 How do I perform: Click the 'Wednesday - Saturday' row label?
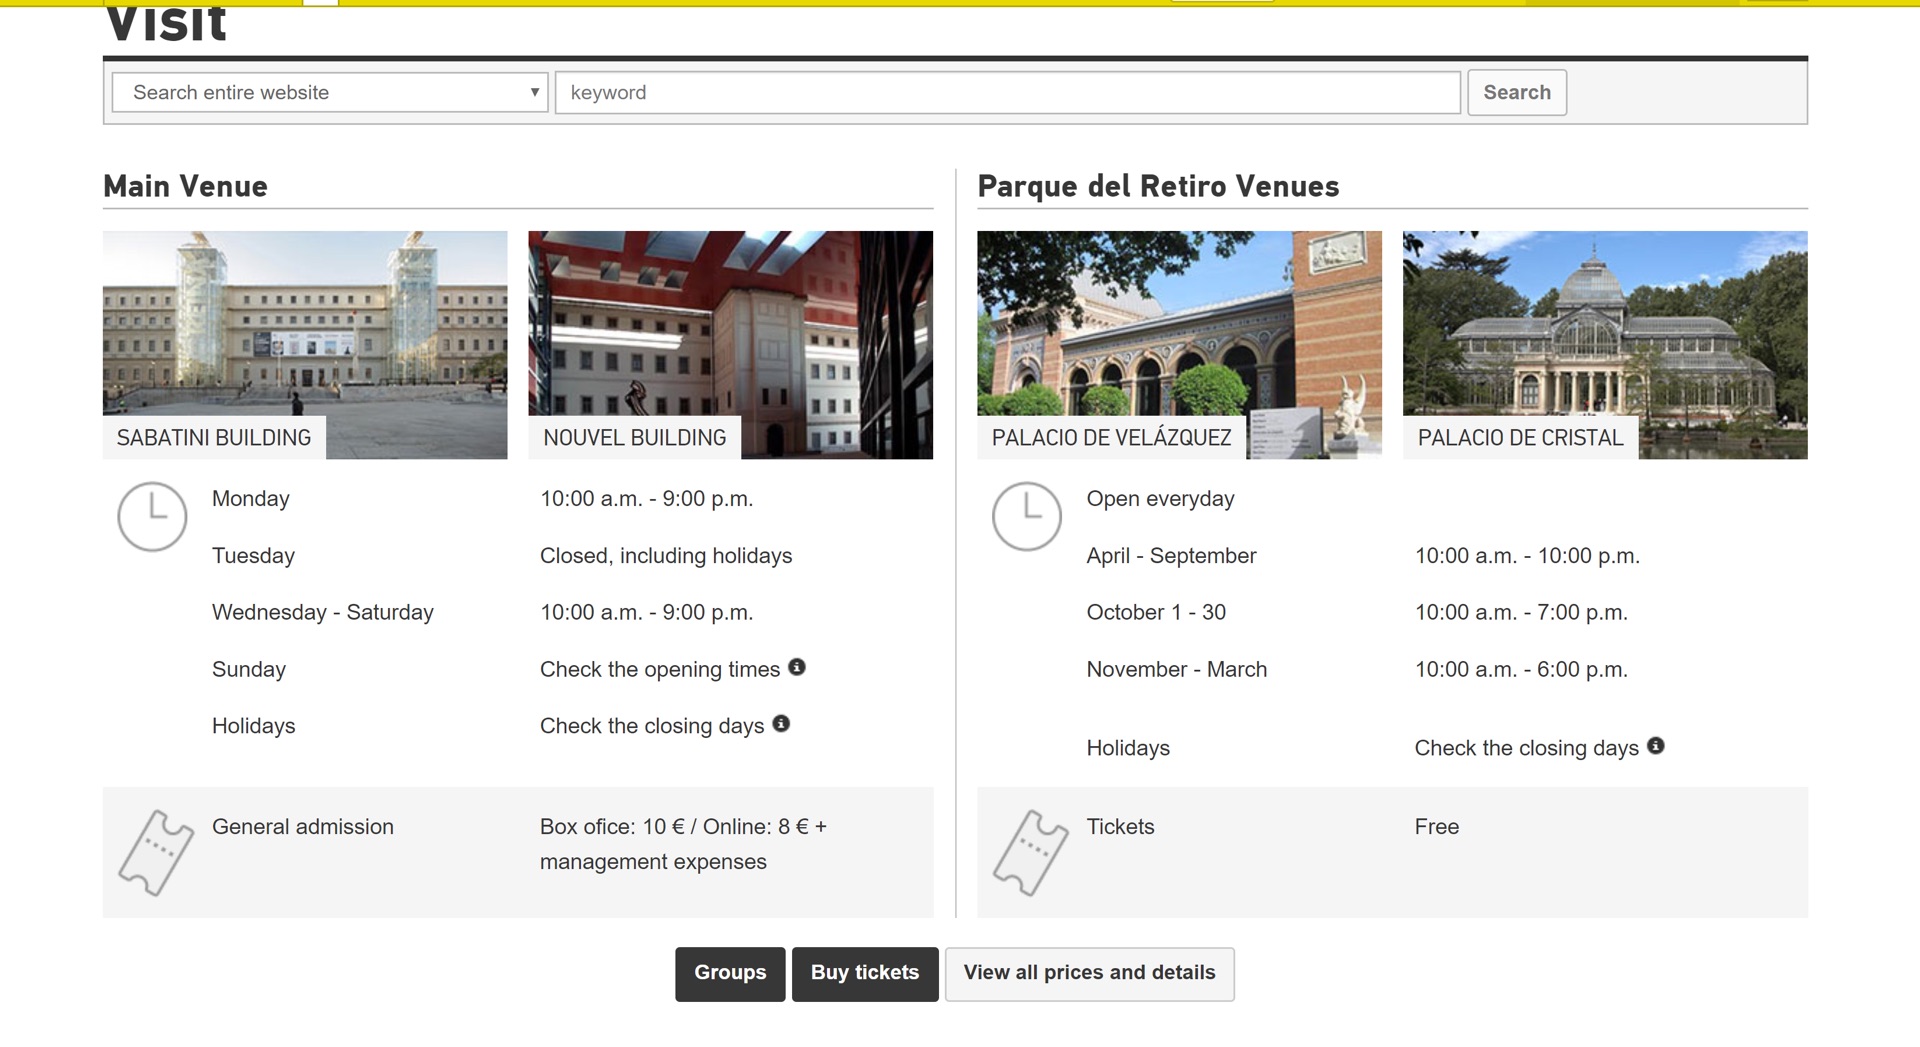pyautogui.click(x=323, y=613)
